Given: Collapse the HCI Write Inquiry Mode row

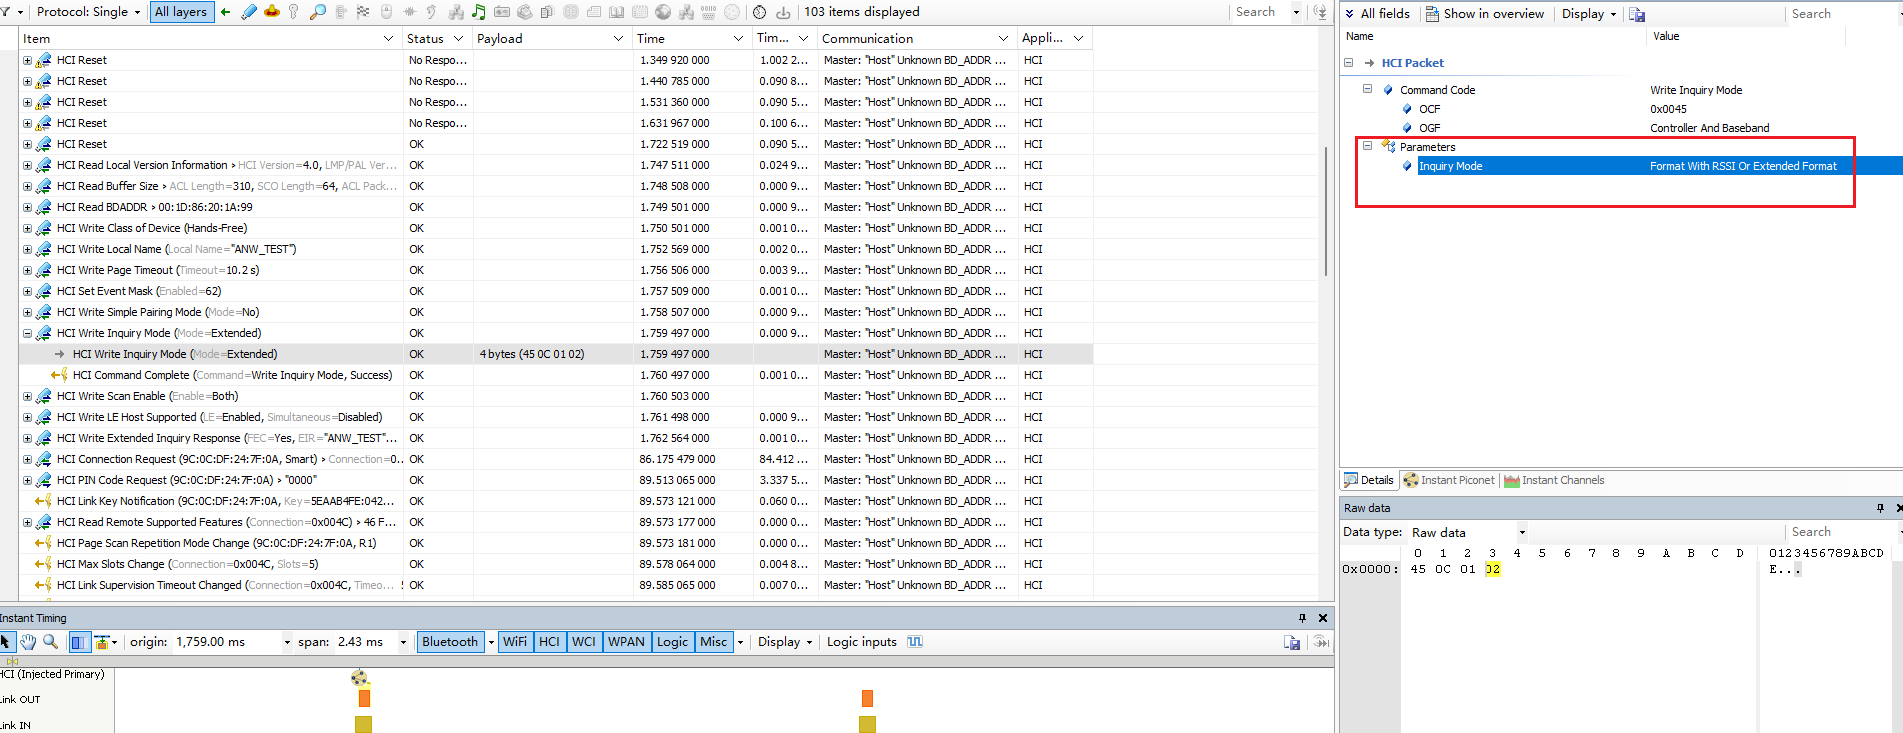Looking at the screenshot, I should [27, 334].
